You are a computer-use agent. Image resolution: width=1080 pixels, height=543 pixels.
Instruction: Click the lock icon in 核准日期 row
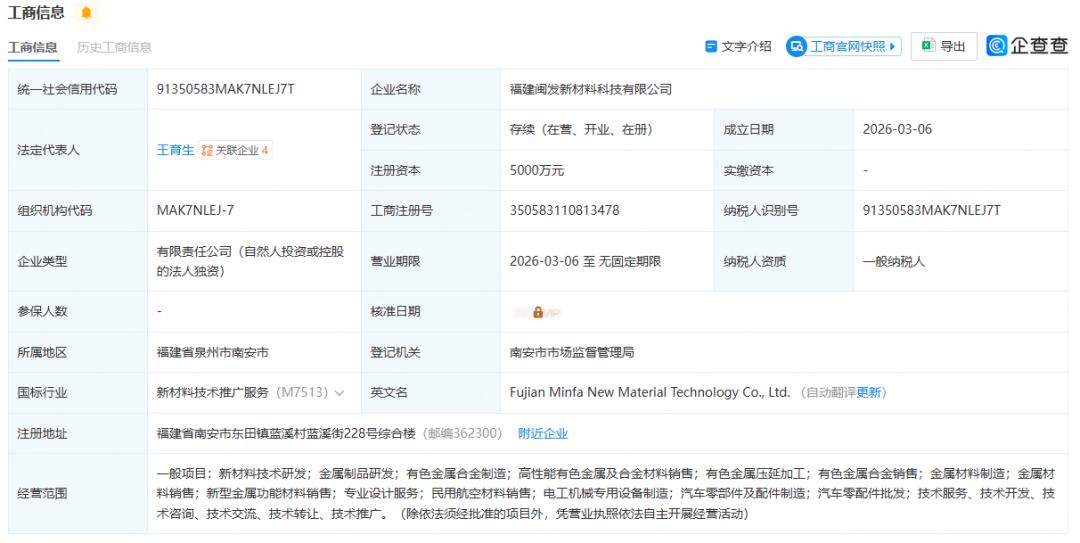(x=538, y=312)
